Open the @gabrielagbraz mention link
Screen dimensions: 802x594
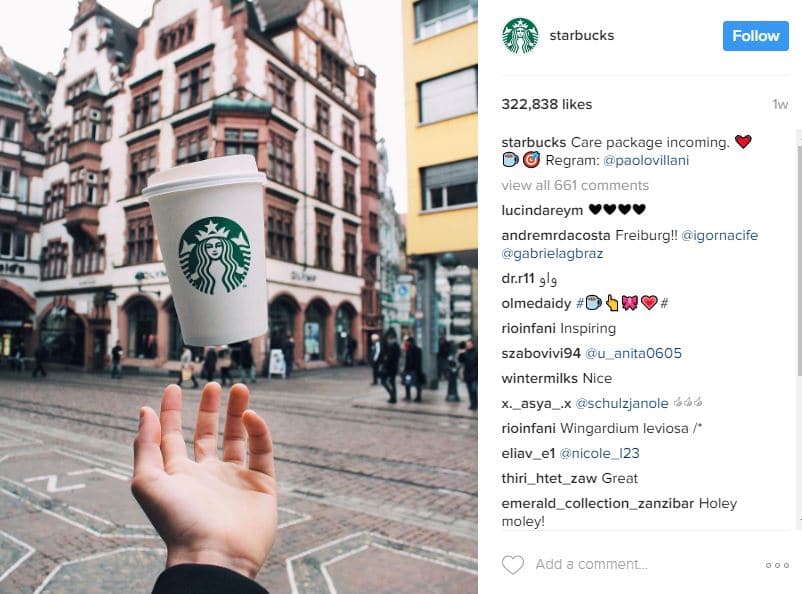coord(552,254)
